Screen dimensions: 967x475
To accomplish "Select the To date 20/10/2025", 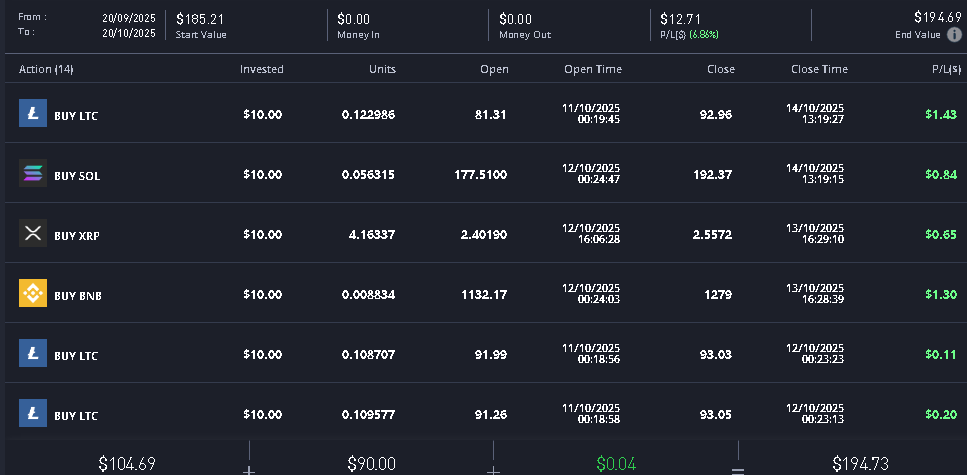I will pyautogui.click(x=129, y=32).
